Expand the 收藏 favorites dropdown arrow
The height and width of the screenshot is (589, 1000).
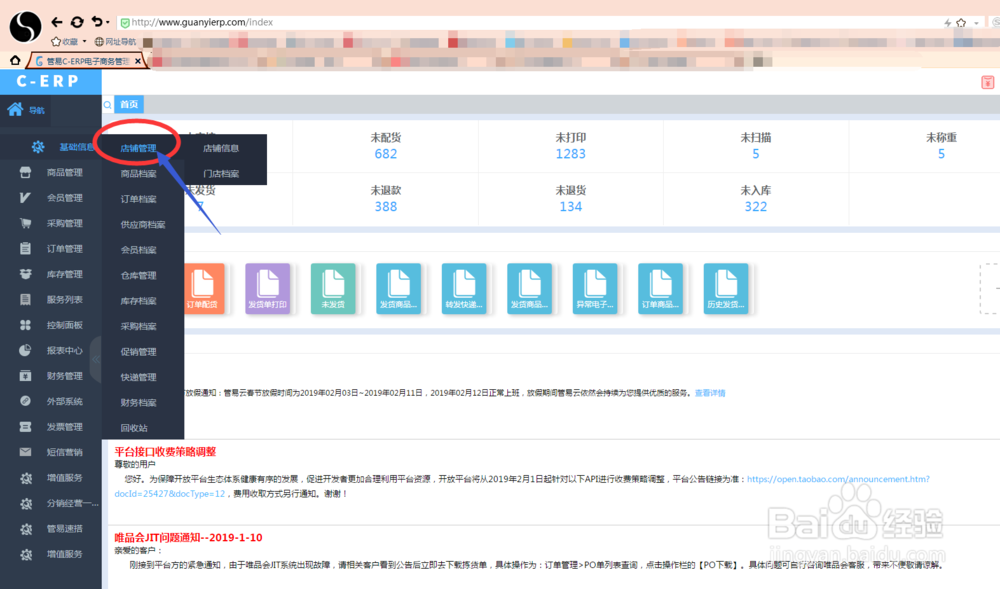(x=84, y=41)
